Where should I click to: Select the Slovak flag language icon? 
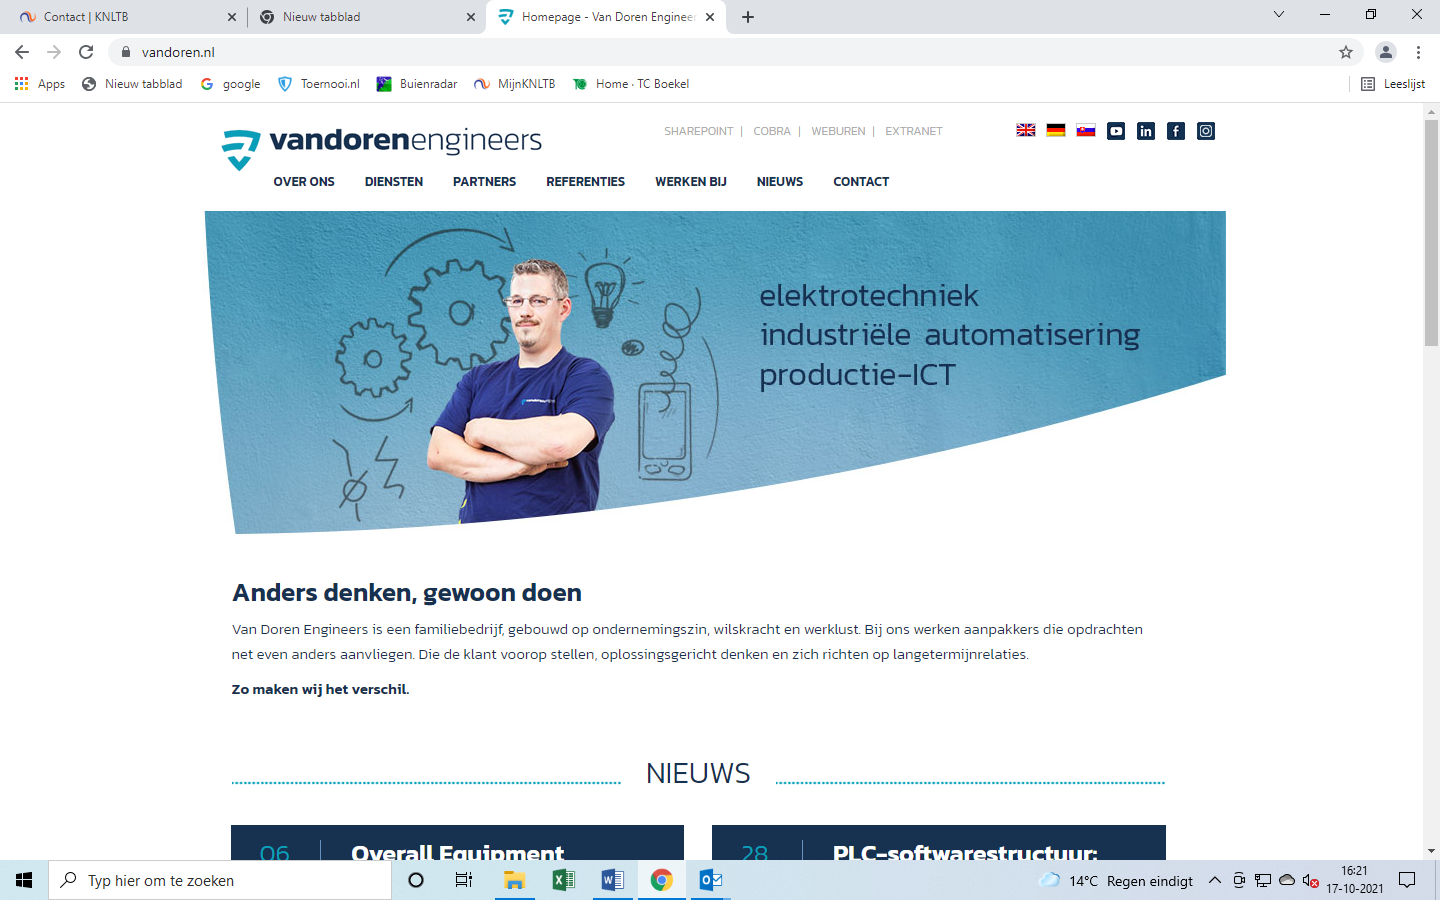[x=1086, y=130]
